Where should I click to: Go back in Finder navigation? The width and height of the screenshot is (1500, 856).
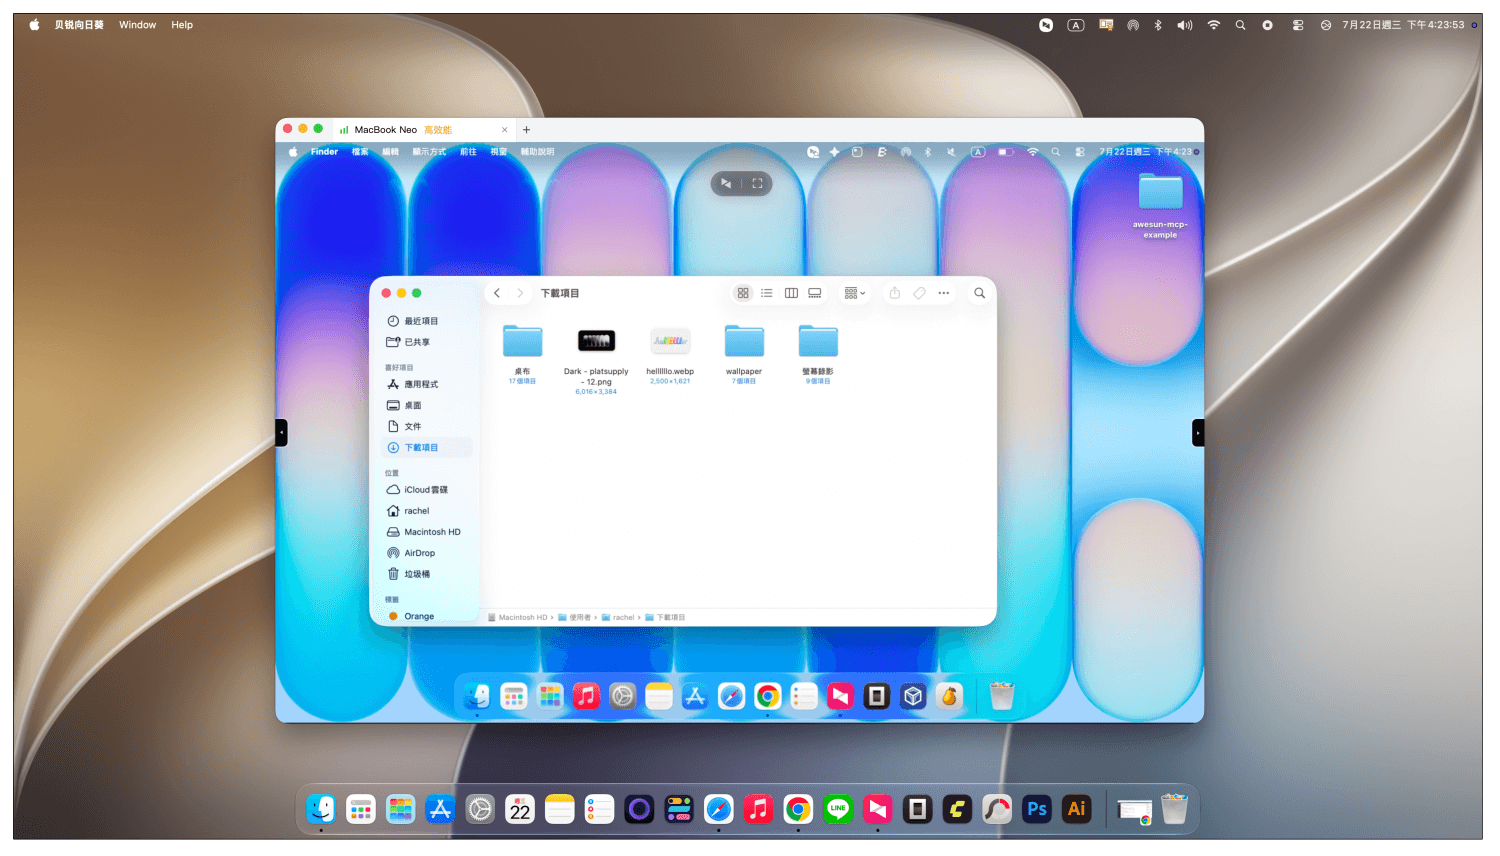pos(497,293)
